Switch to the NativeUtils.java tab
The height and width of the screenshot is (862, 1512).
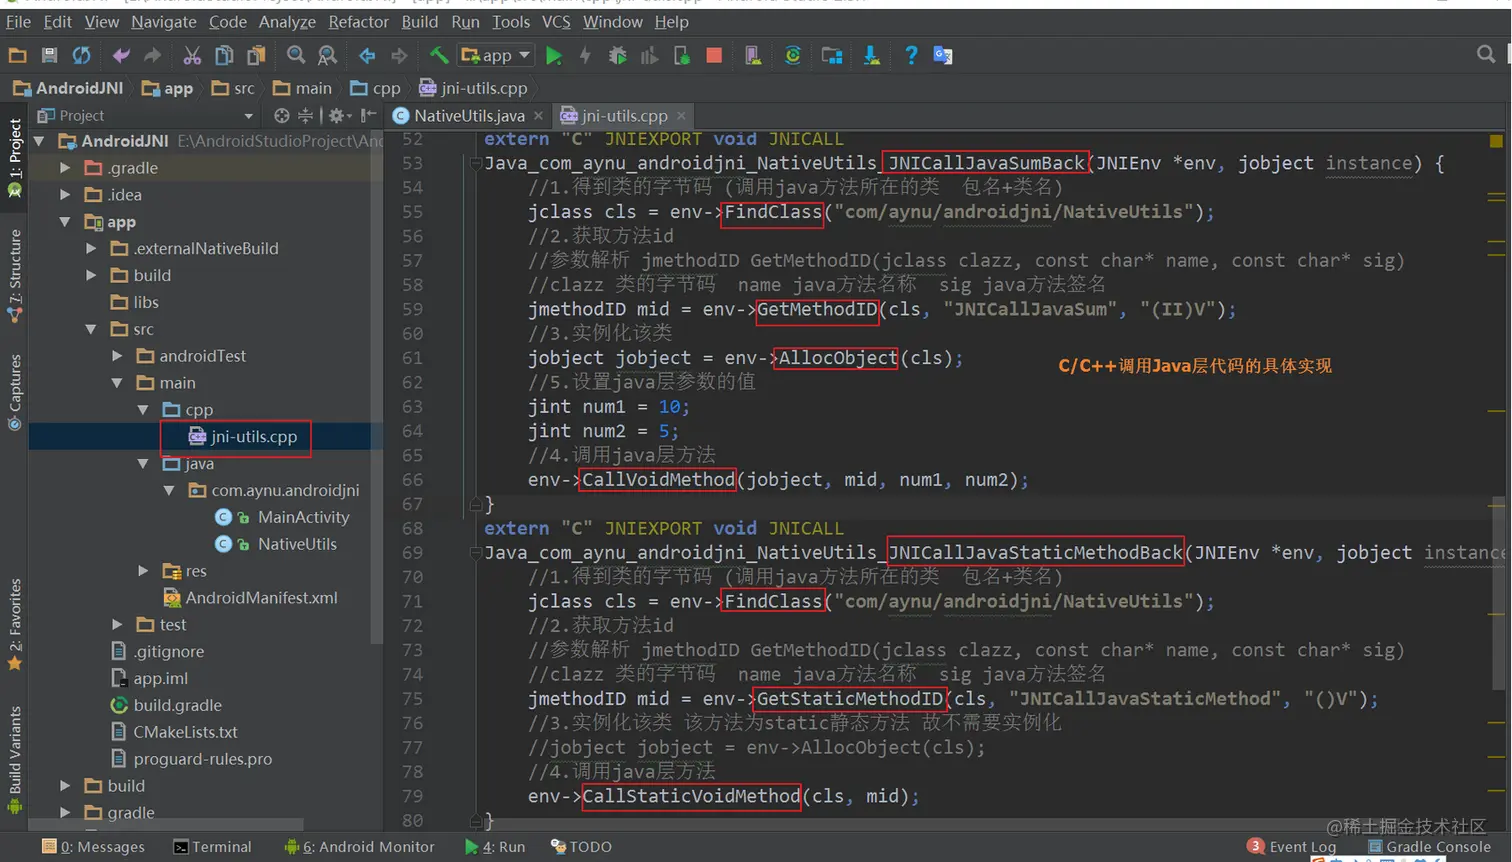pyautogui.click(x=468, y=116)
